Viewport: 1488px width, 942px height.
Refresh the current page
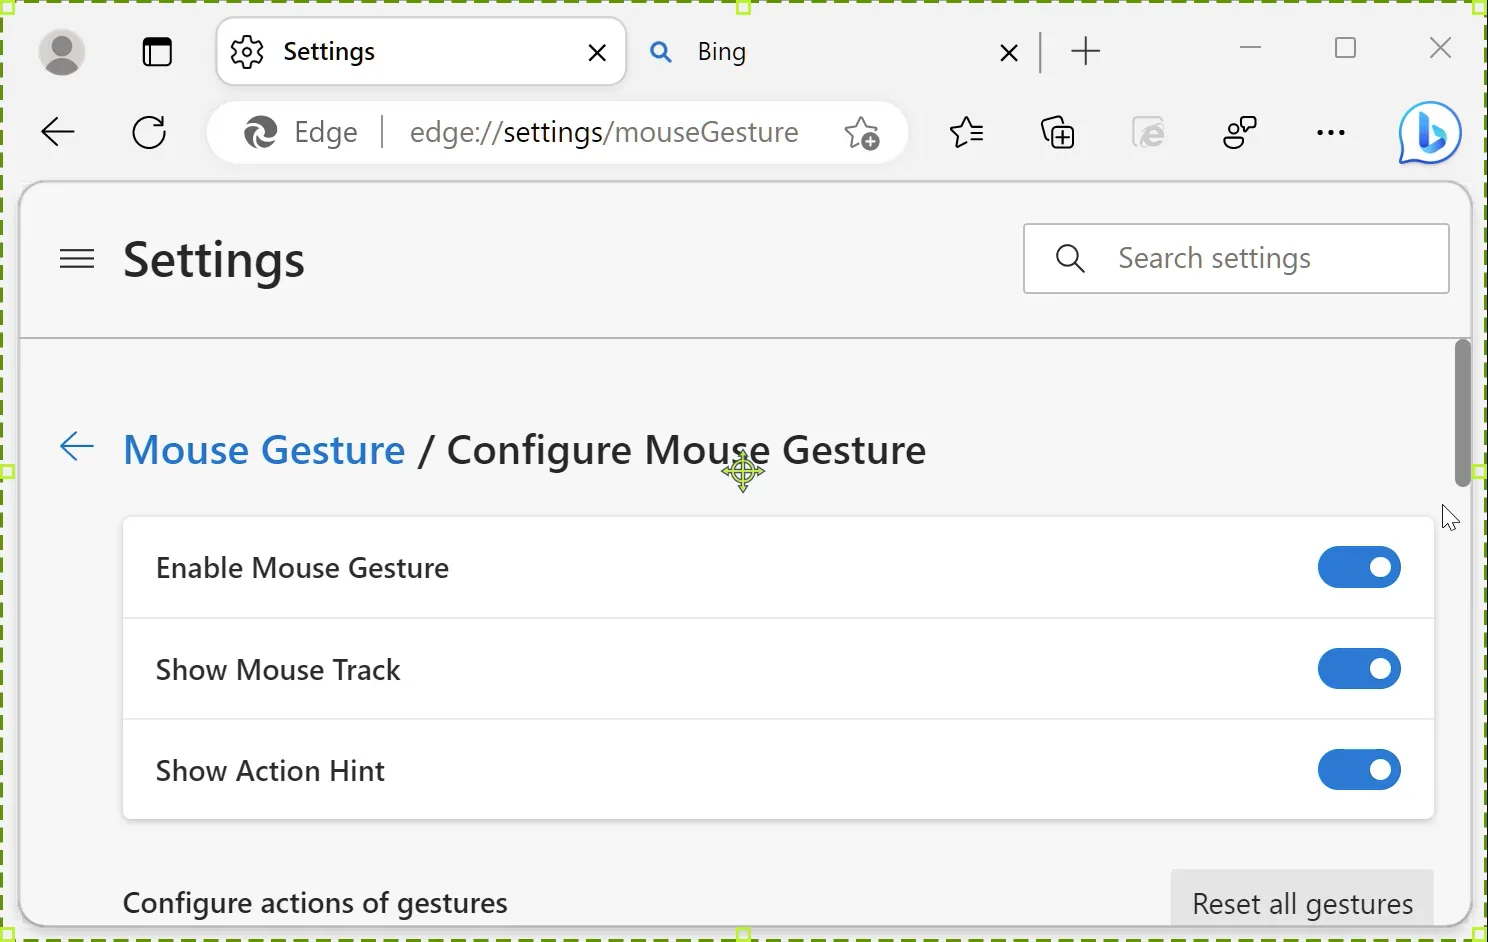(x=150, y=132)
